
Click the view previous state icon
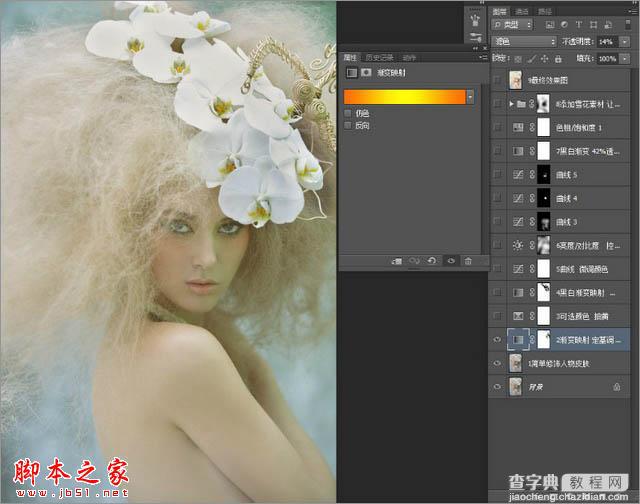(x=414, y=261)
